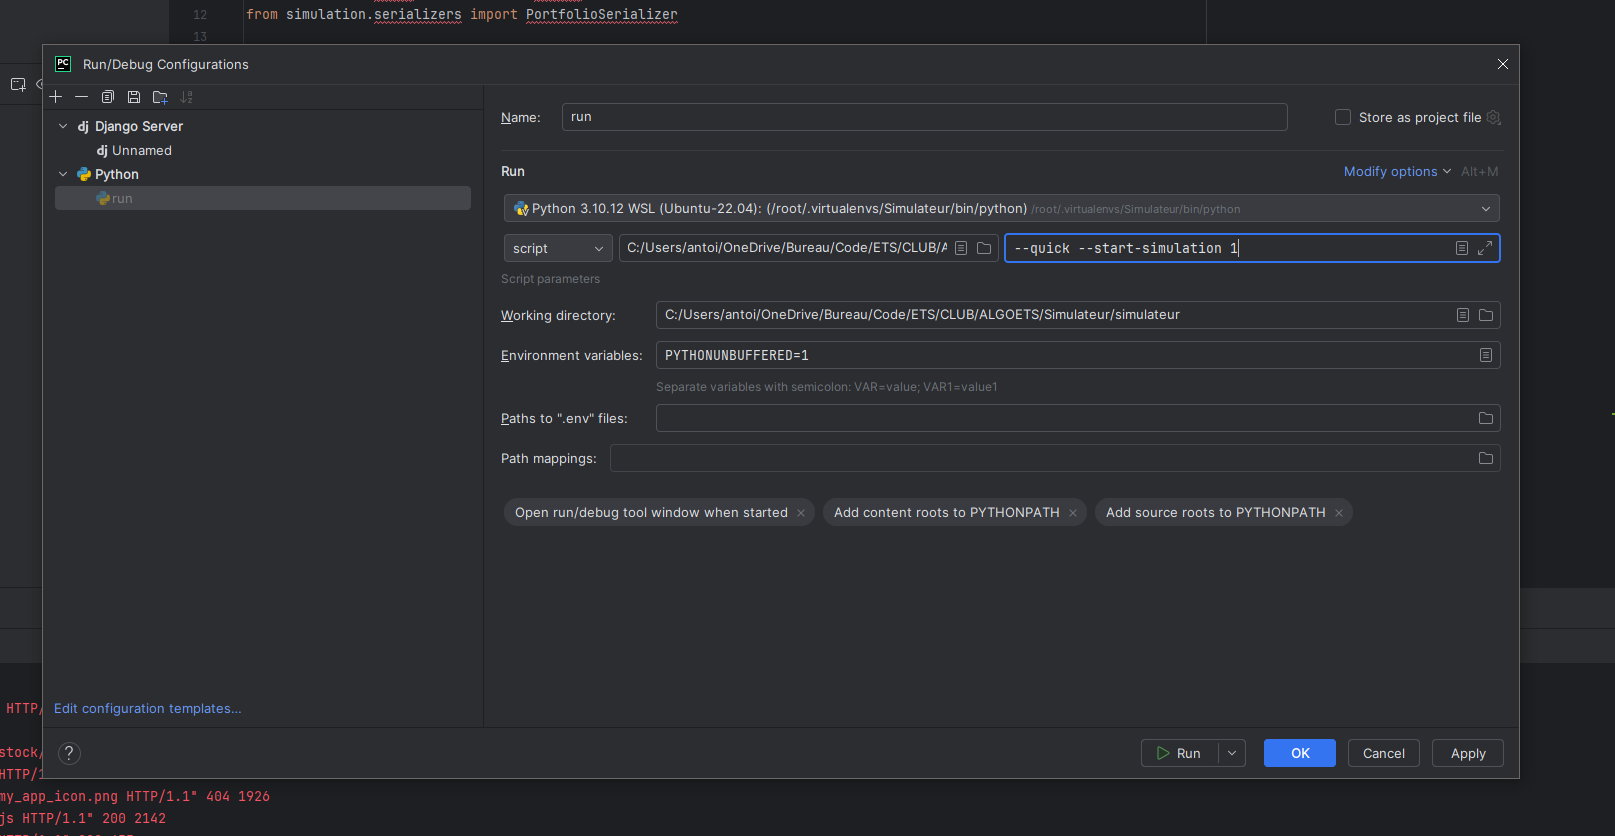Viewport: 1615px width, 836px height.
Task: Copy configuration icon in toolbar
Action: point(108,97)
